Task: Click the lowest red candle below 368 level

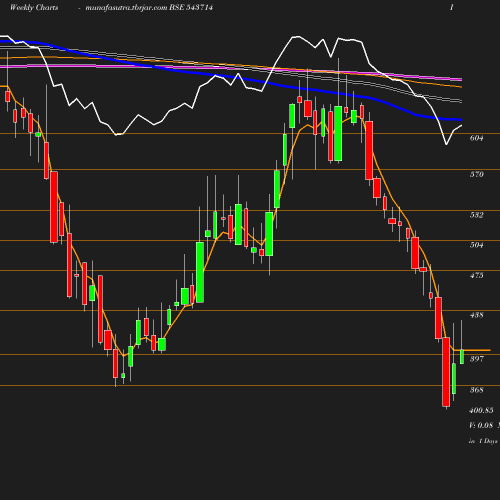Action: pyautogui.click(x=446, y=372)
